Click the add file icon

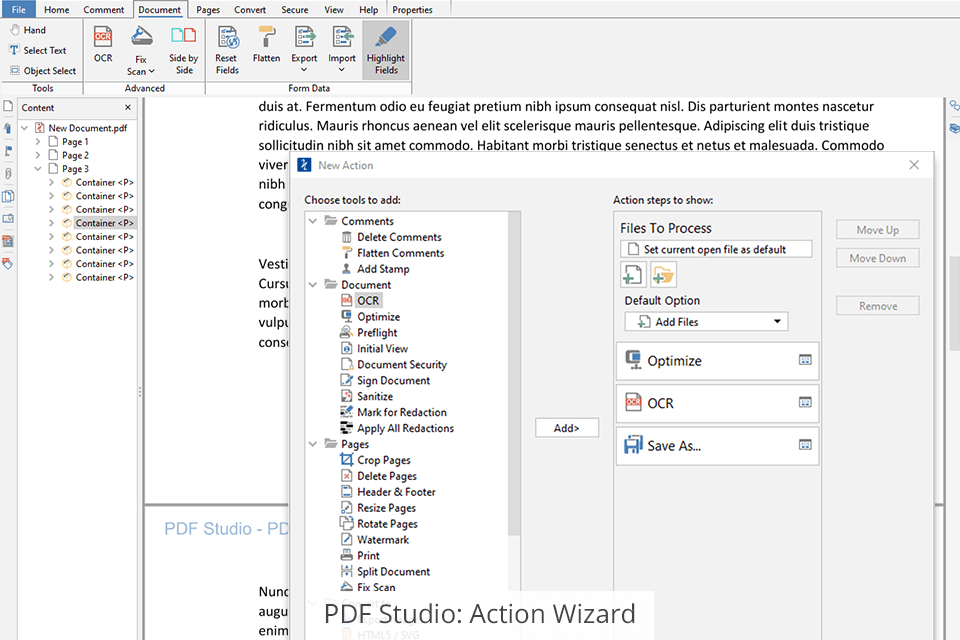coord(632,275)
